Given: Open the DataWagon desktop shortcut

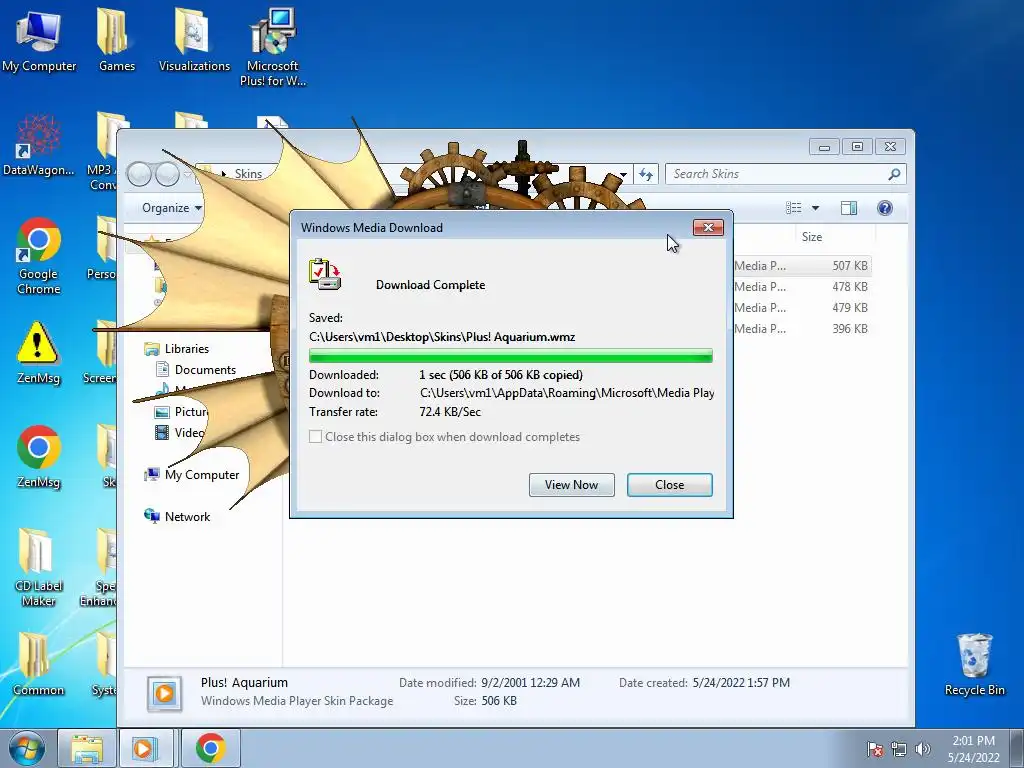Looking at the screenshot, I should click(39, 145).
